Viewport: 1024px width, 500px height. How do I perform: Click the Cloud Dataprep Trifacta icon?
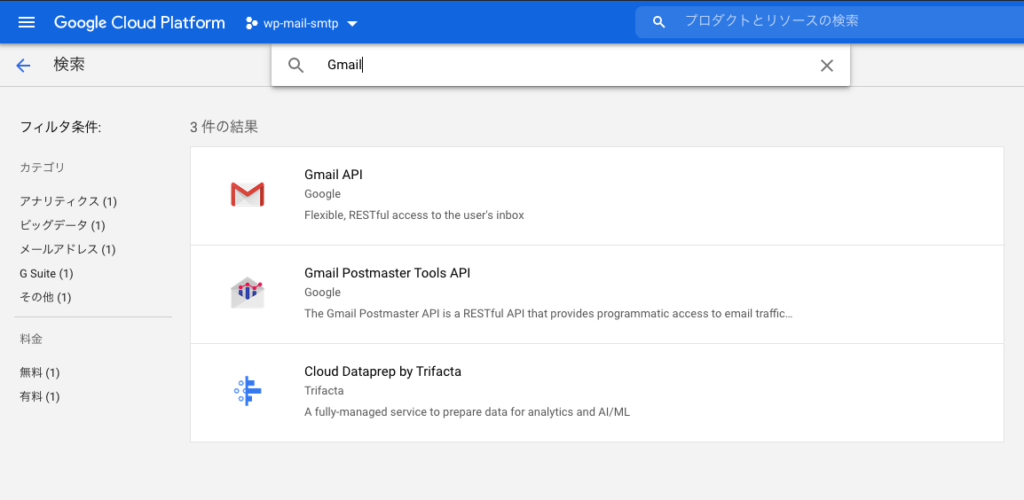247,391
